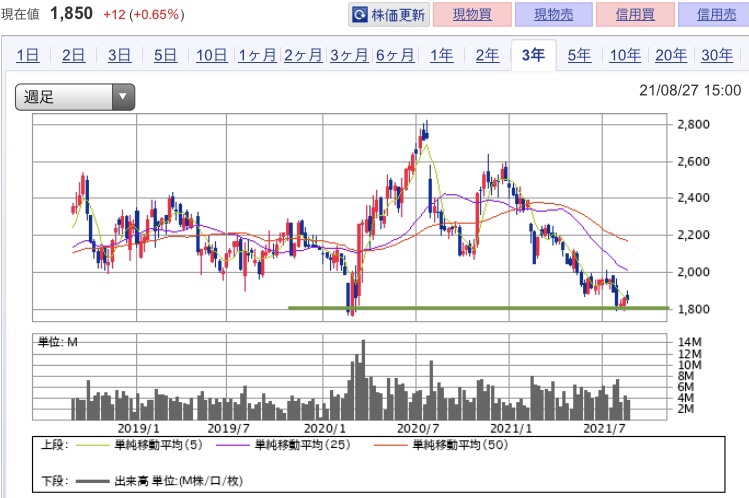Click the 株価更新 refresh icon
Viewport: 749px width, 498px height.
pyautogui.click(x=360, y=15)
